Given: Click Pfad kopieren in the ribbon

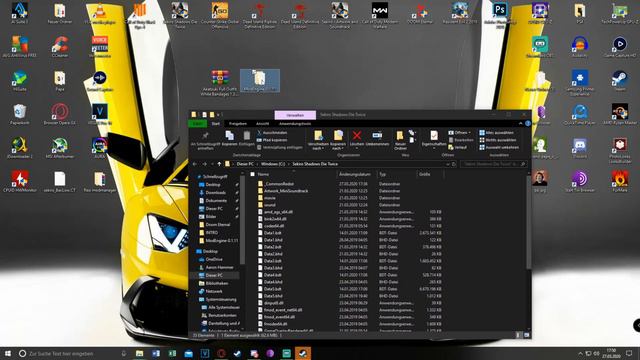Looking at the screenshot, I should (x=272, y=140).
